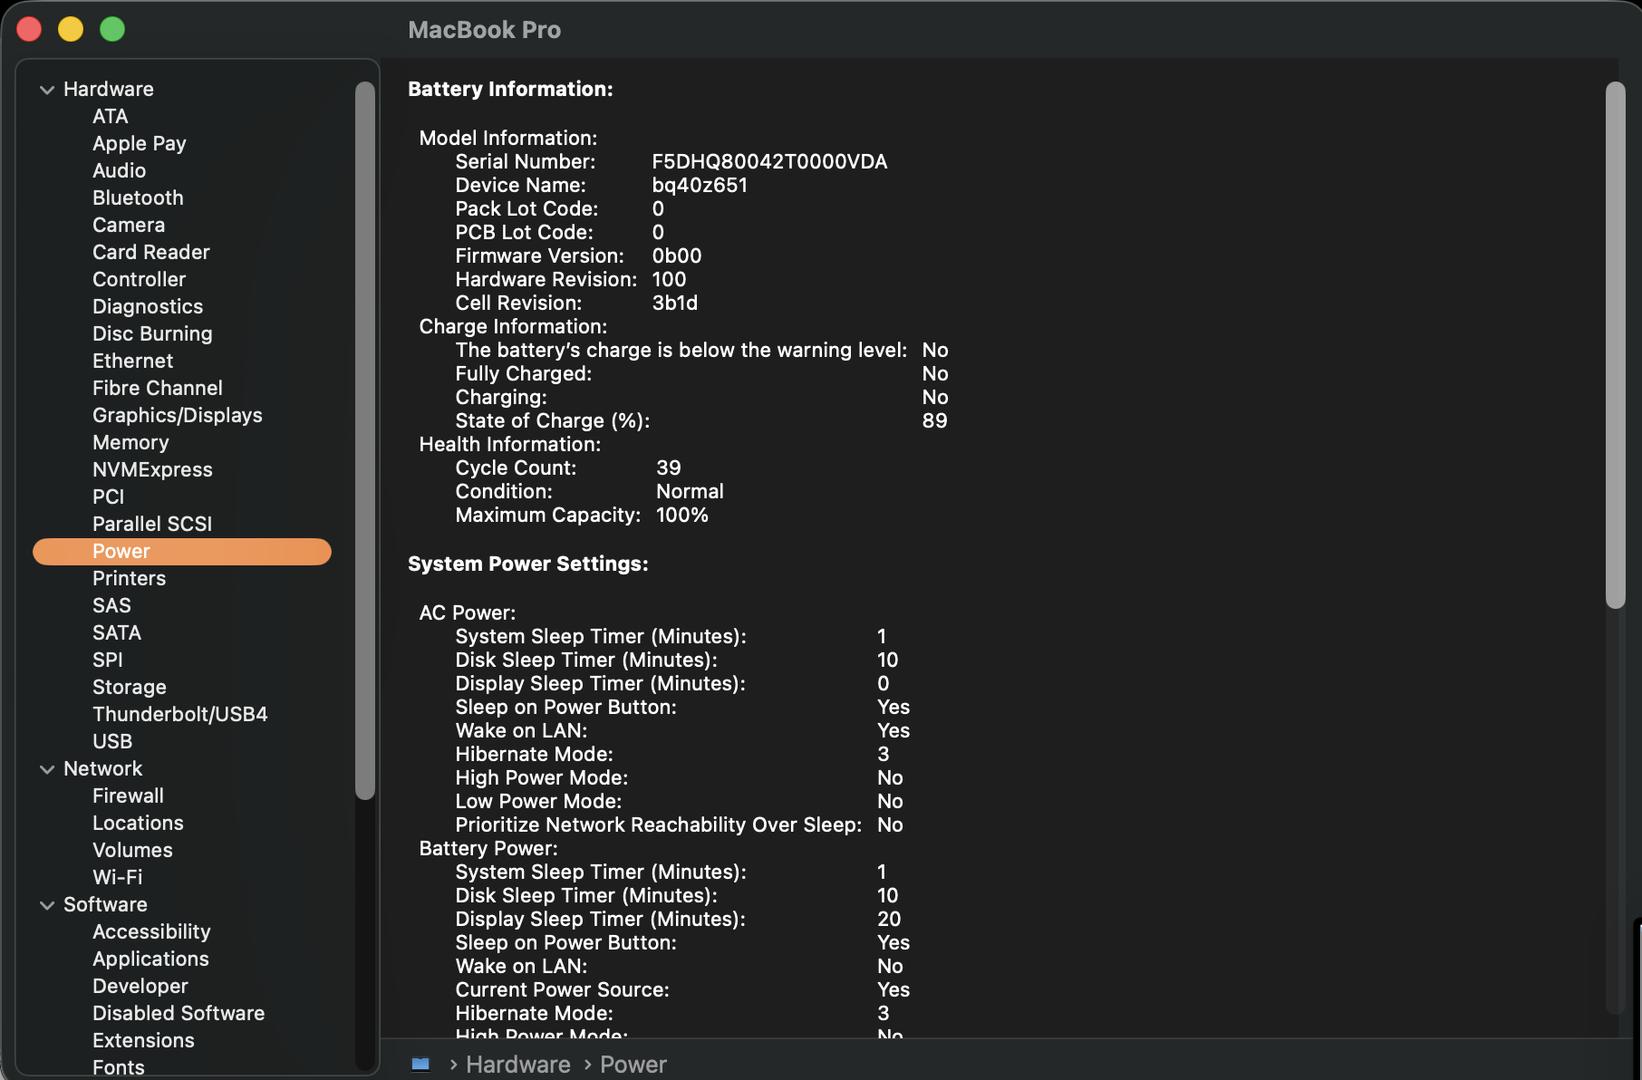
Task: Show Volumes under Network
Action: coord(132,850)
